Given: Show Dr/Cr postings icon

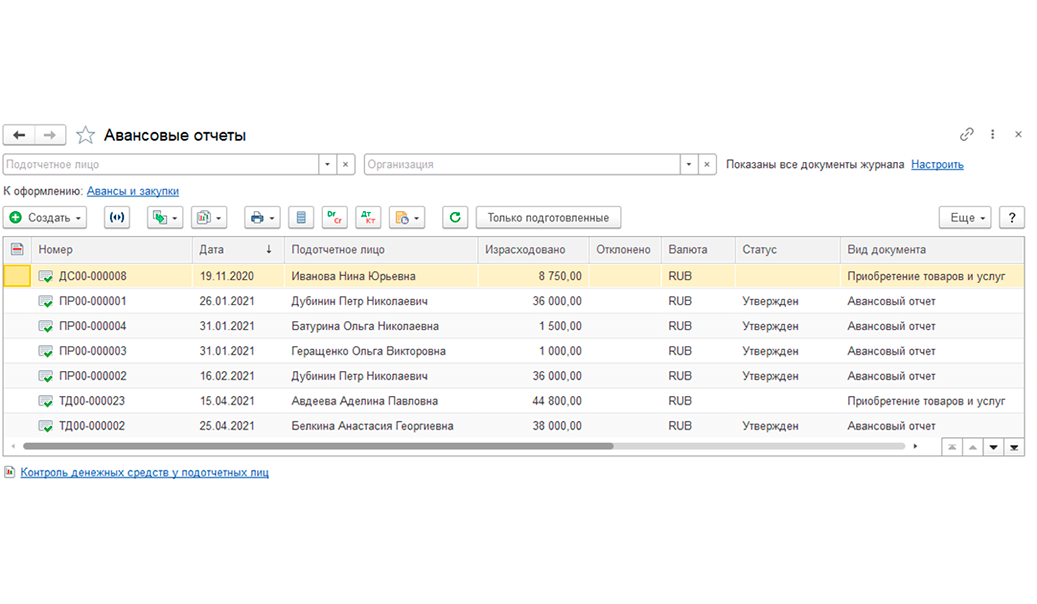Looking at the screenshot, I should [x=335, y=218].
